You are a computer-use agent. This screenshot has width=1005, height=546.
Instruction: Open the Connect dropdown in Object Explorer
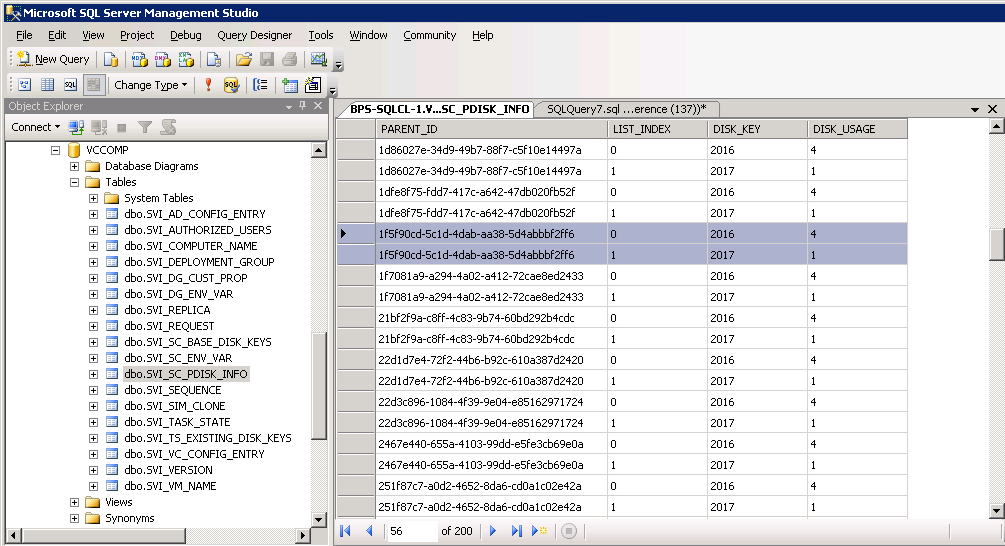coord(35,127)
